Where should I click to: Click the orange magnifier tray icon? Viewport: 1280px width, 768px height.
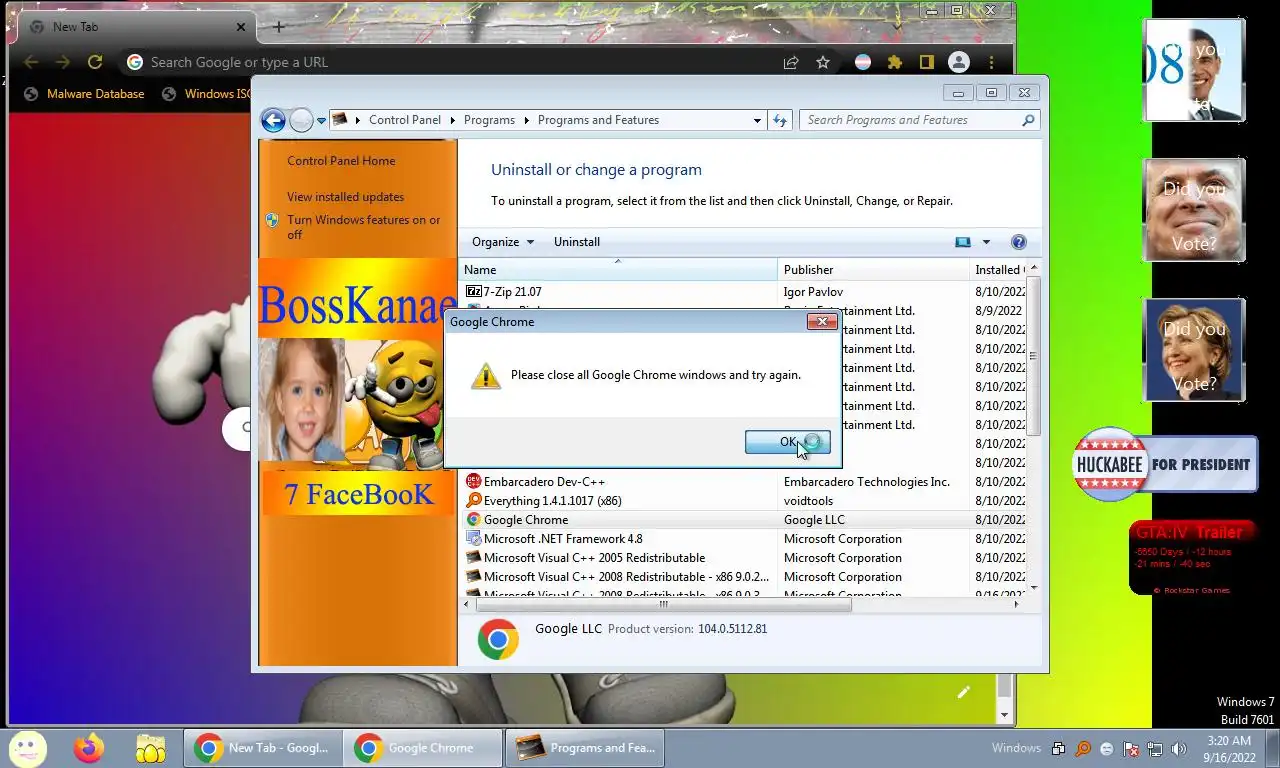click(1083, 748)
